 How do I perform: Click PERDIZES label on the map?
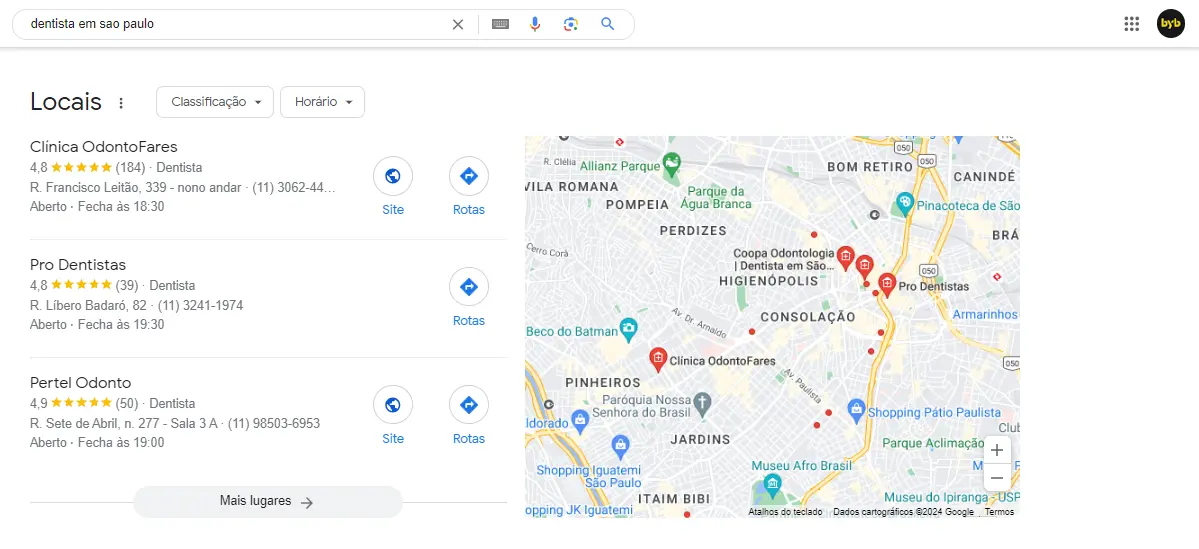(x=692, y=230)
